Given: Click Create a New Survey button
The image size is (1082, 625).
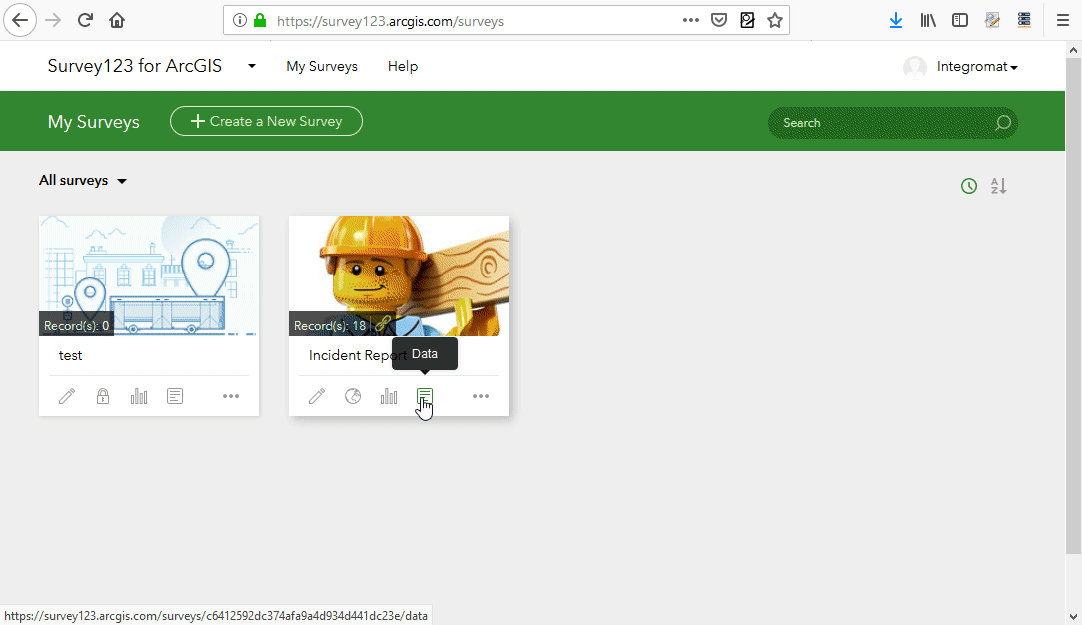Looking at the screenshot, I should click(266, 121).
